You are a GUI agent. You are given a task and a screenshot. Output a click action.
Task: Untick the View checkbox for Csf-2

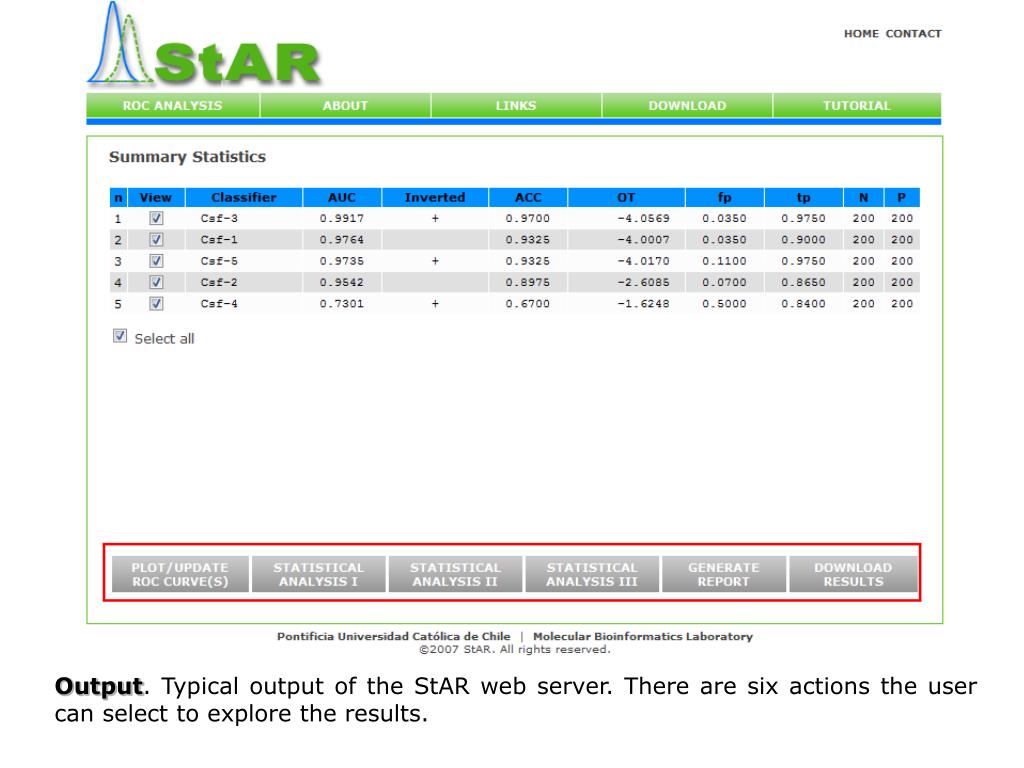pyautogui.click(x=156, y=282)
